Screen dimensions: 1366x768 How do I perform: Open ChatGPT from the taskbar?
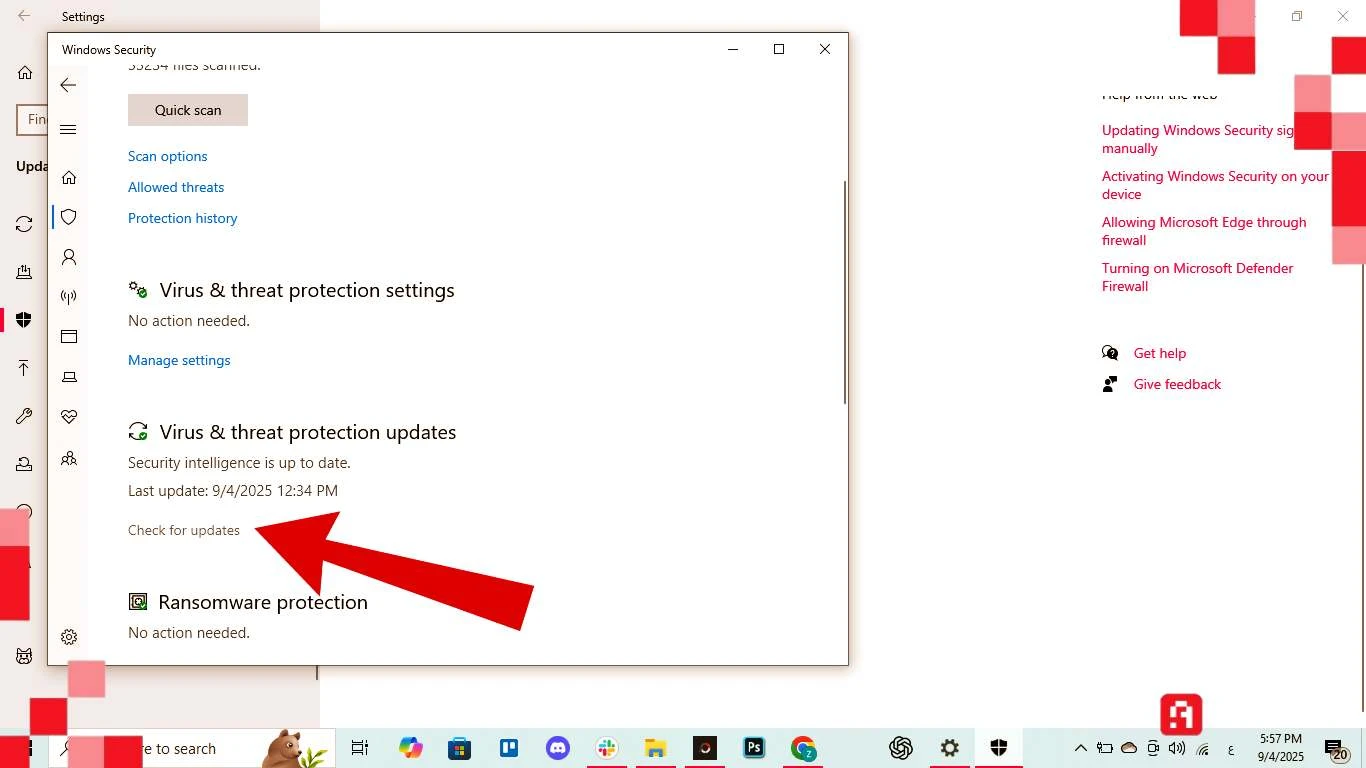[901, 748]
